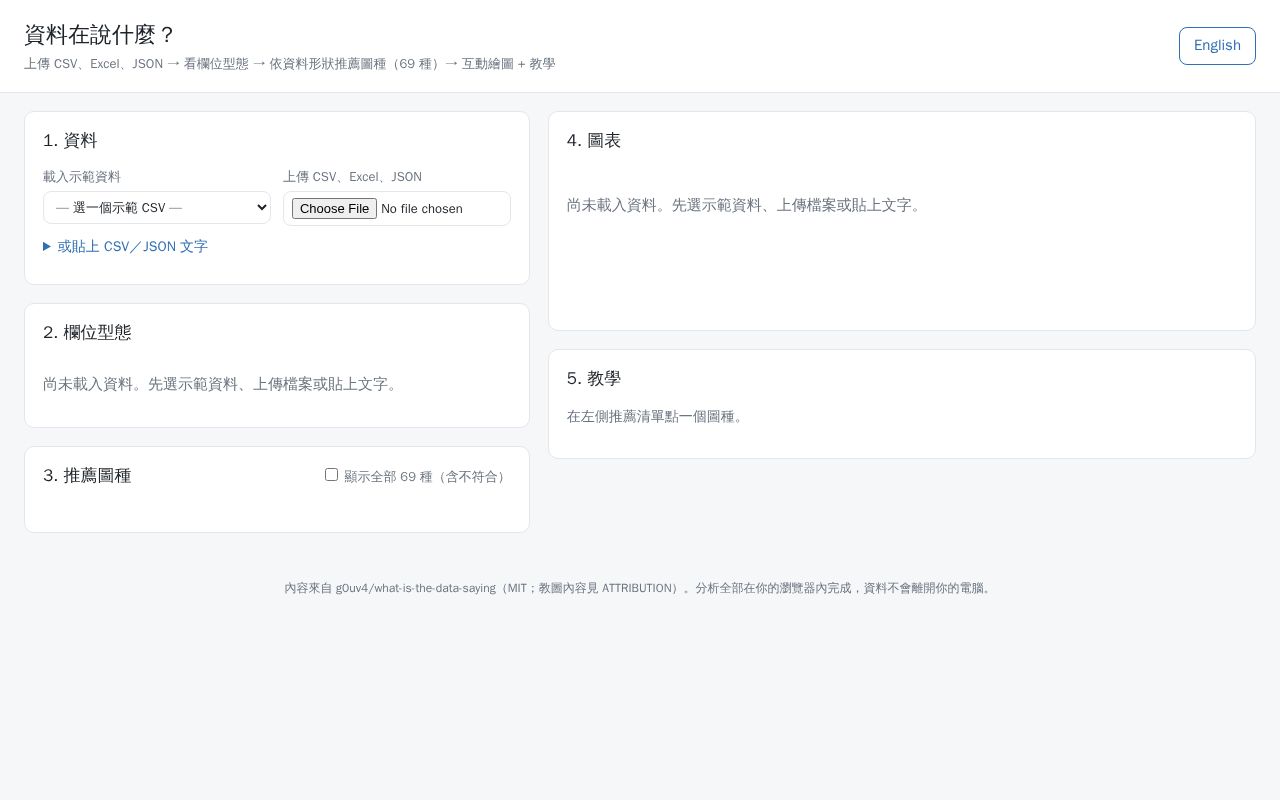1280x800 pixels.
Task: Click the footer attribution text about g0uv4
Action: pyautogui.click(x=640, y=588)
